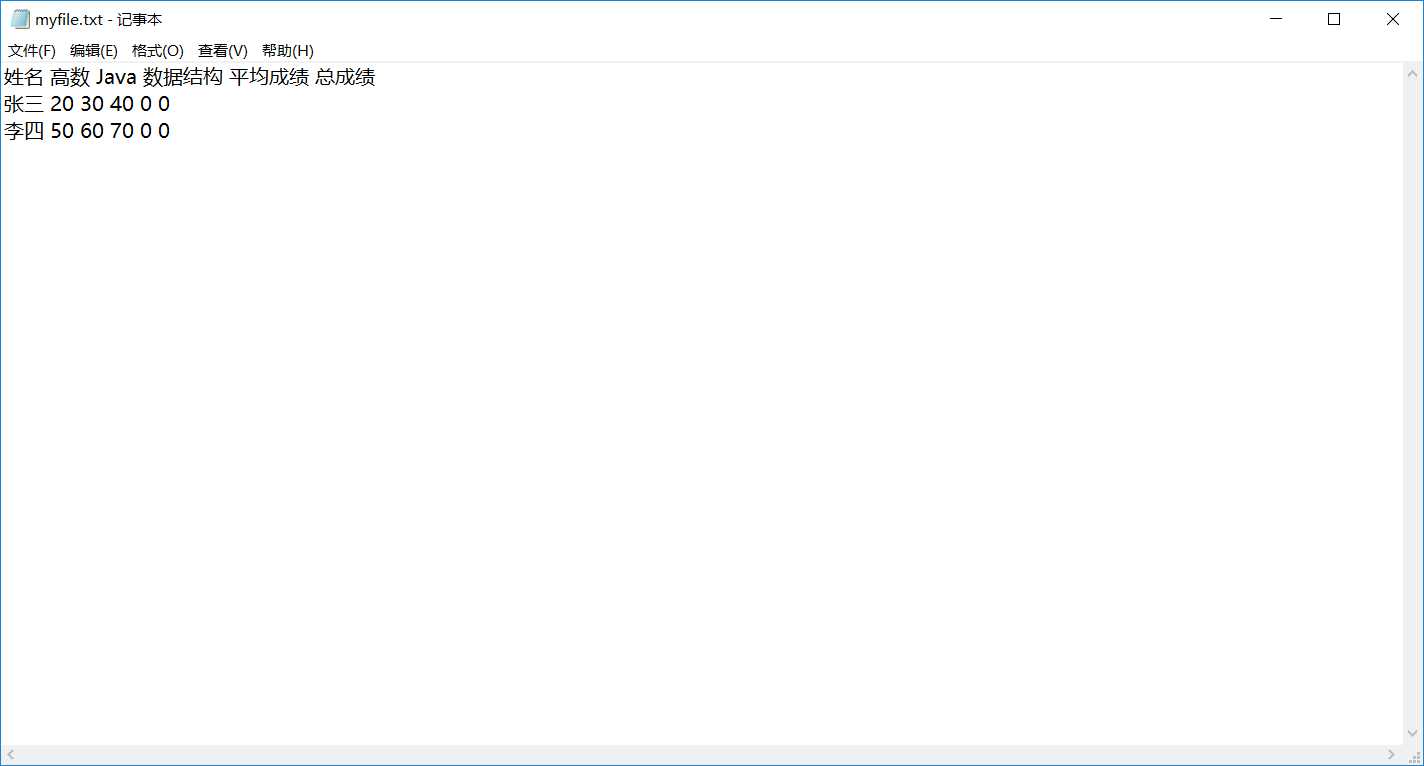The width and height of the screenshot is (1424, 766).
Task: Click the value 60 in 李四 row
Action: click(92, 131)
